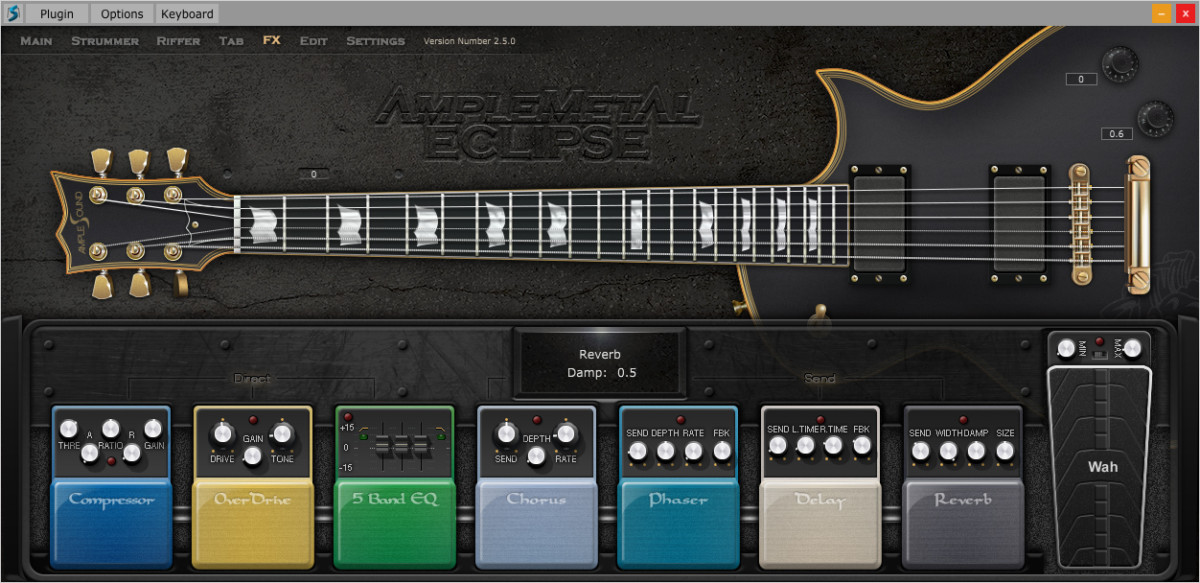
Task: Open the Plugin menu
Action: coord(56,14)
